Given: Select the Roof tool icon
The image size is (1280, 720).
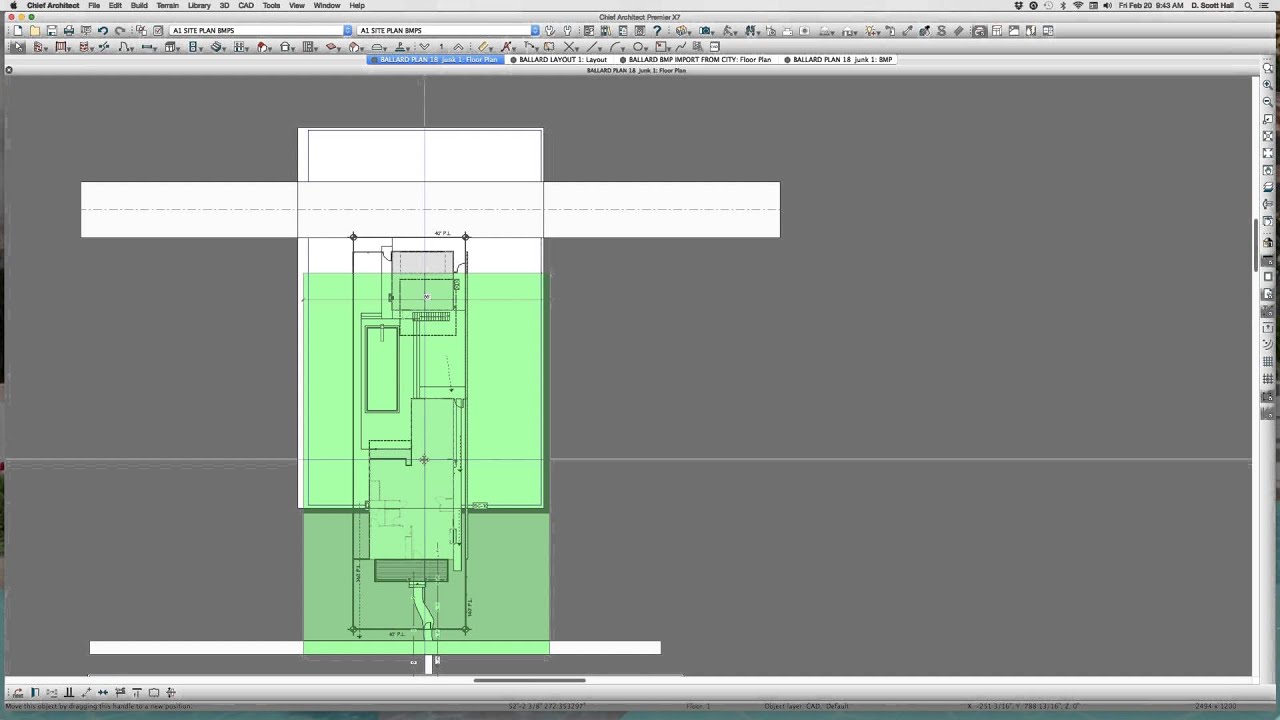Looking at the screenshot, I should [x=263, y=47].
